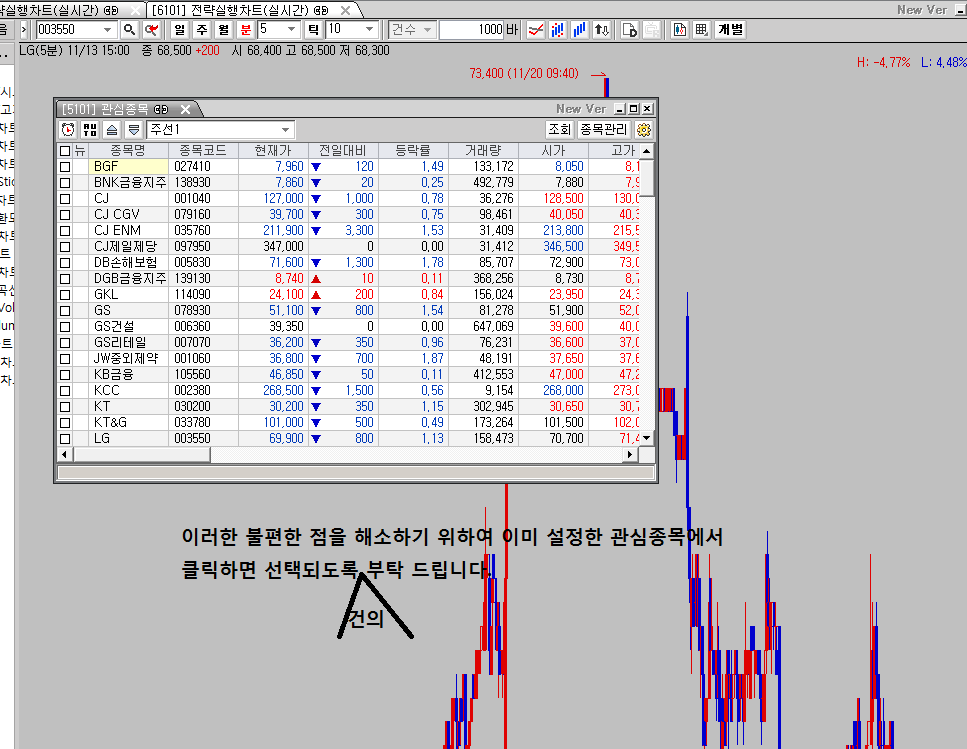Toggle the select-all checkbox in table header
967x749 pixels.
(x=65, y=151)
